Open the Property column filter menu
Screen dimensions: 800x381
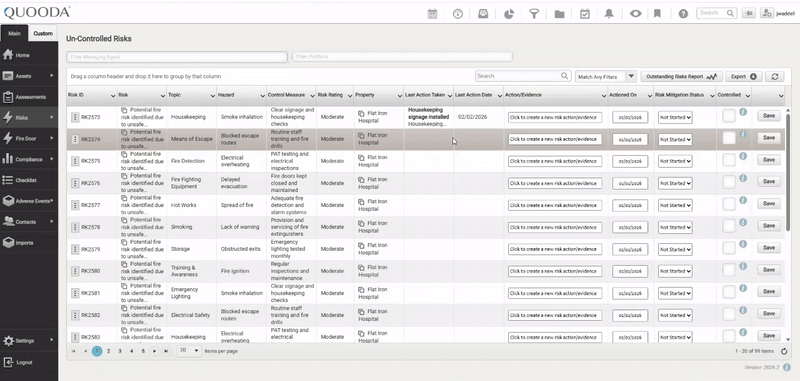(x=400, y=96)
